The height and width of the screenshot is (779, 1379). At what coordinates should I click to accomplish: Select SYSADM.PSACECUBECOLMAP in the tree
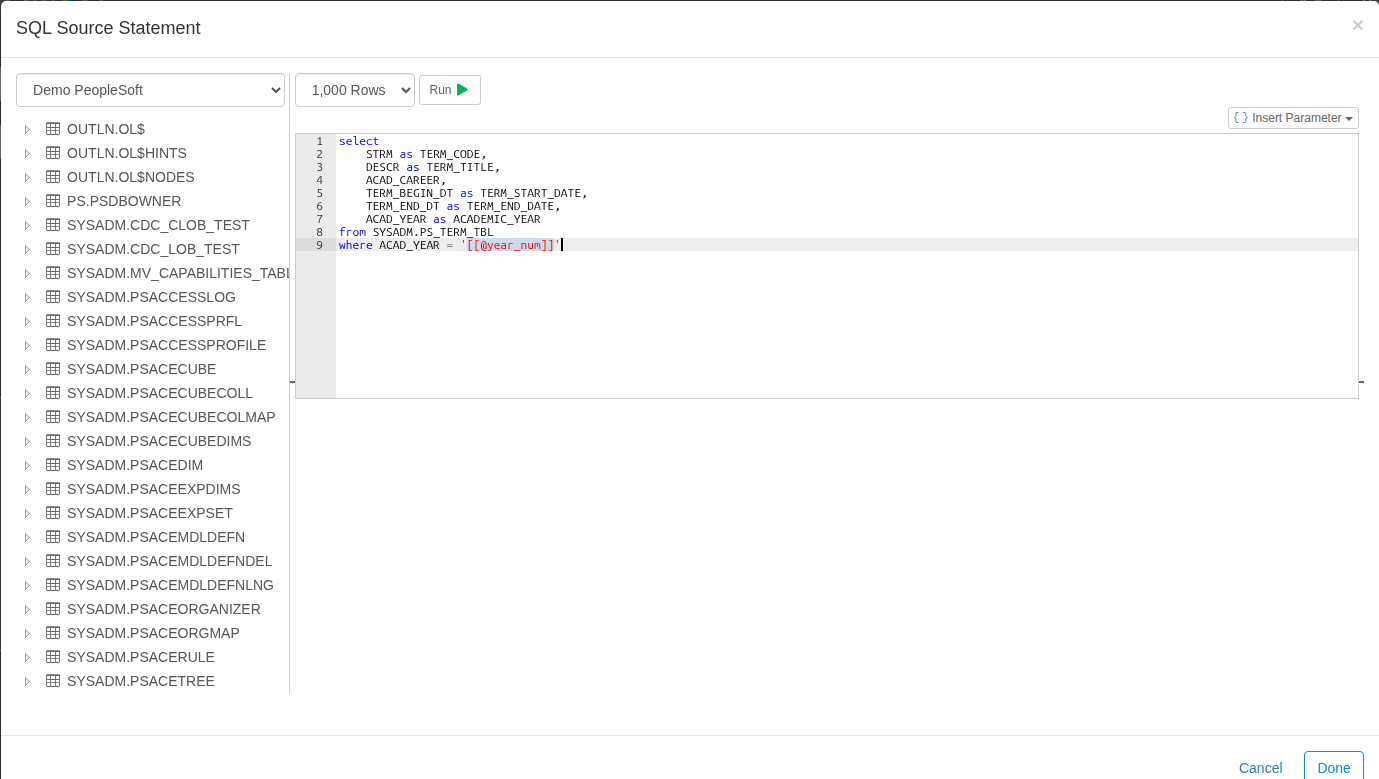tap(171, 417)
